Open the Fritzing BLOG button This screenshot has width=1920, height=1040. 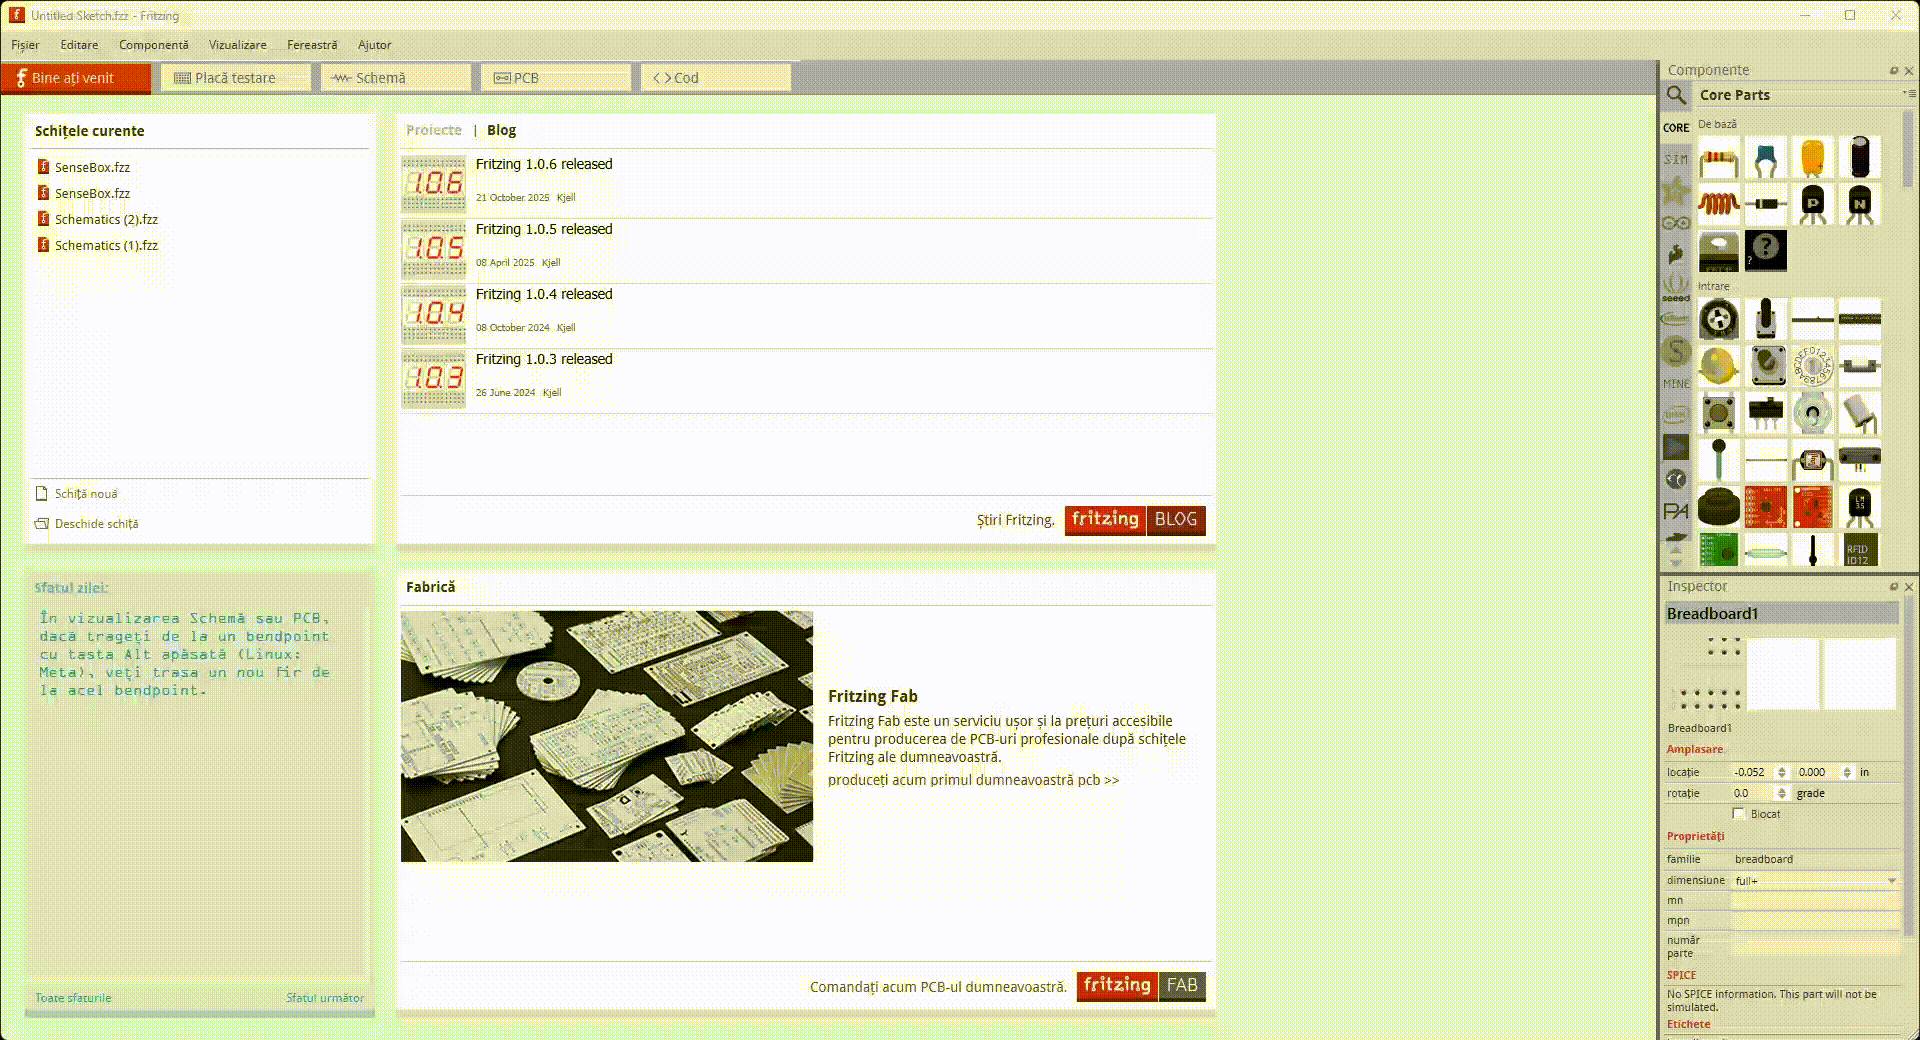point(1135,520)
